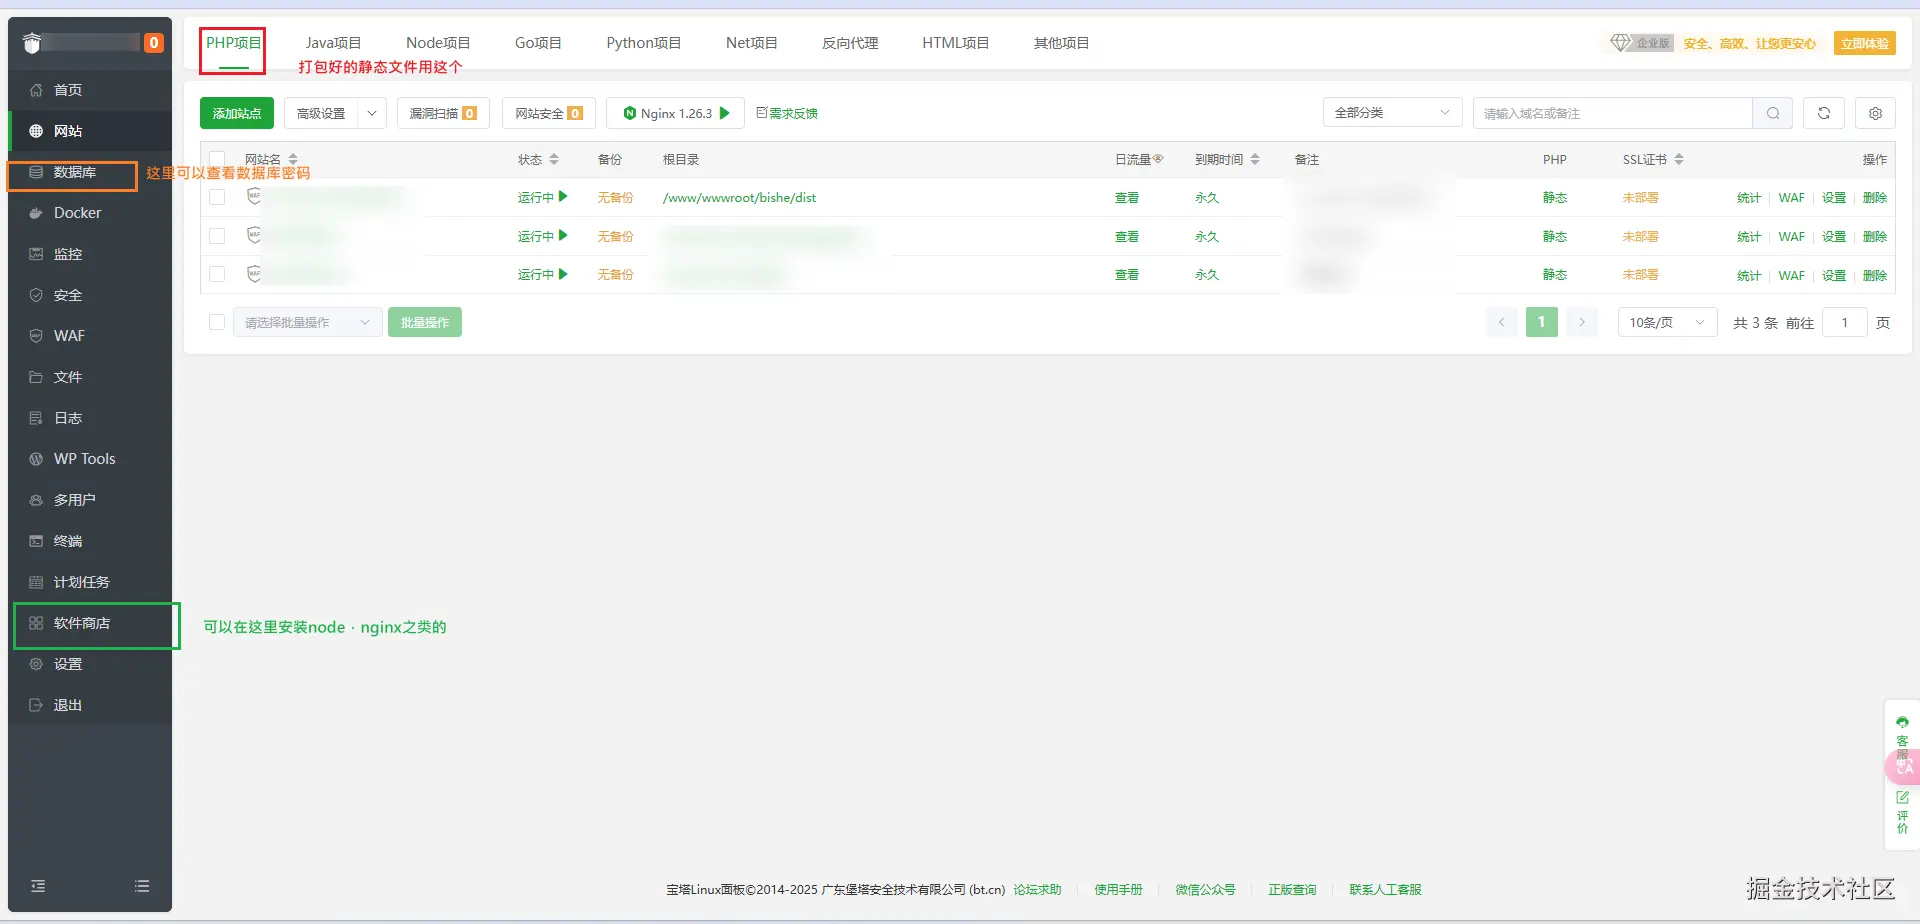Switch to the 反向代理 tab
1920x924 pixels.
[x=850, y=43]
